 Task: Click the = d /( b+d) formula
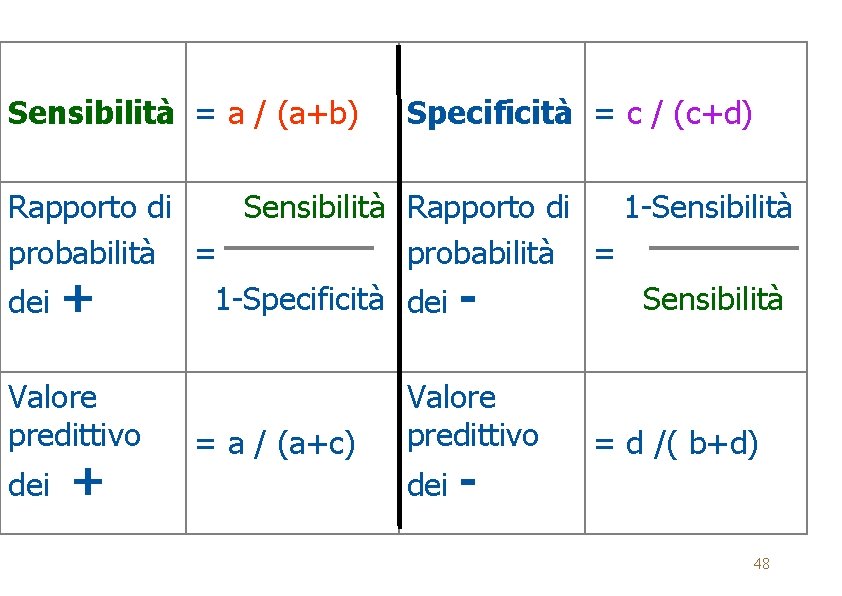[x=677, y=443]
